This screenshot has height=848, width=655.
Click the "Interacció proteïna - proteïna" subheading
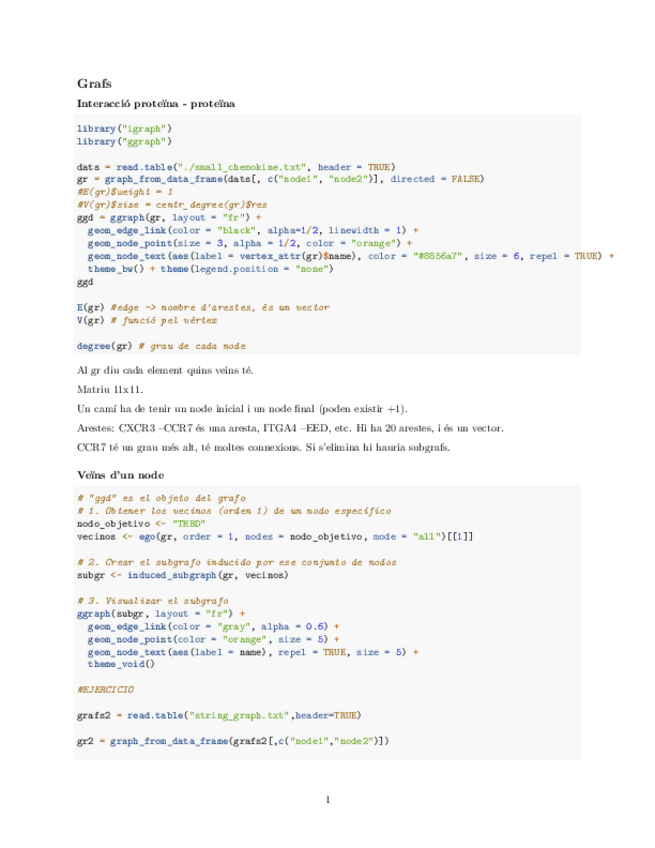pos(156,104)
